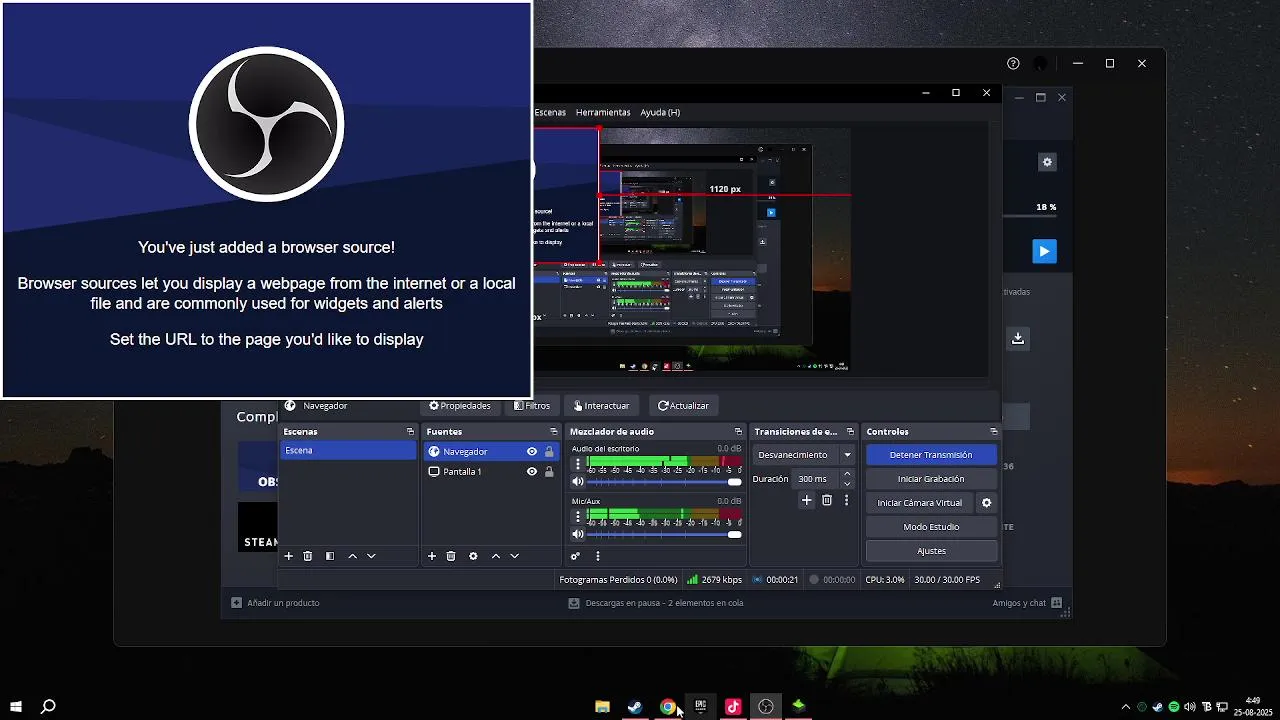Remove selected source with trash icon
The height and width of the screenshot is (720, 1280).
coord(451,556)
